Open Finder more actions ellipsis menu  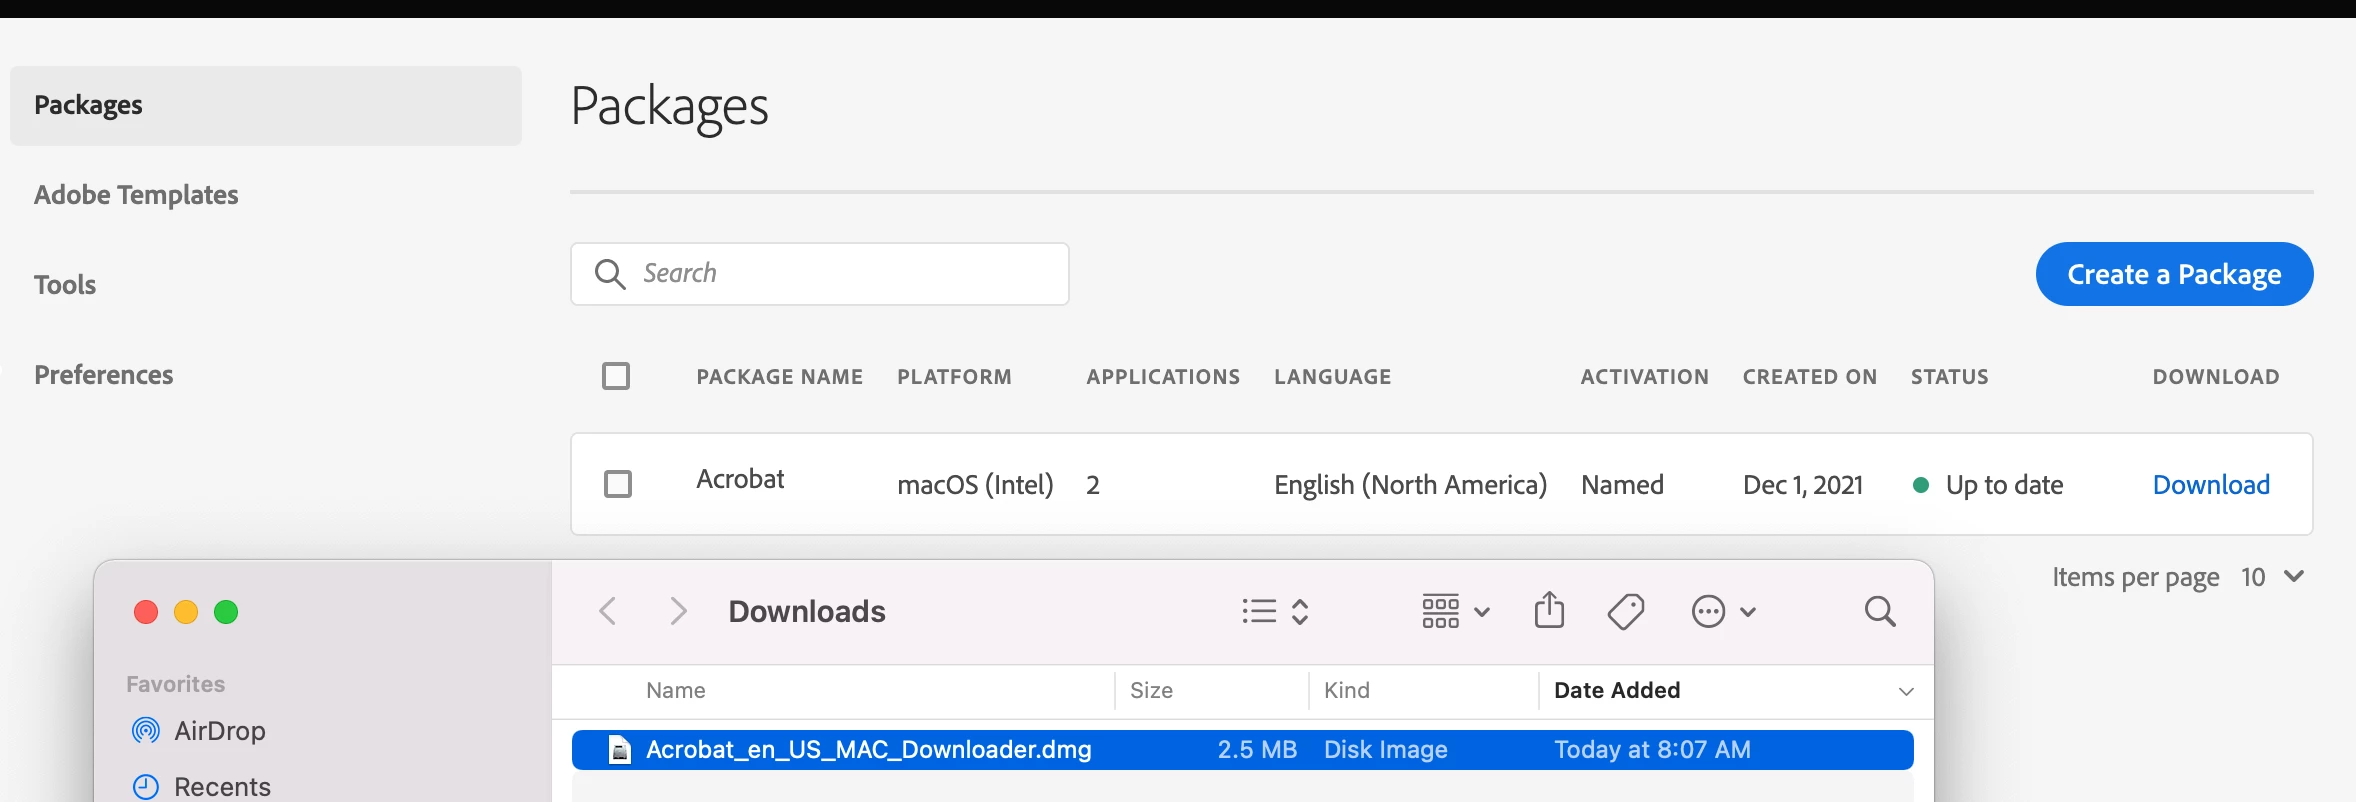[1708, 611]
